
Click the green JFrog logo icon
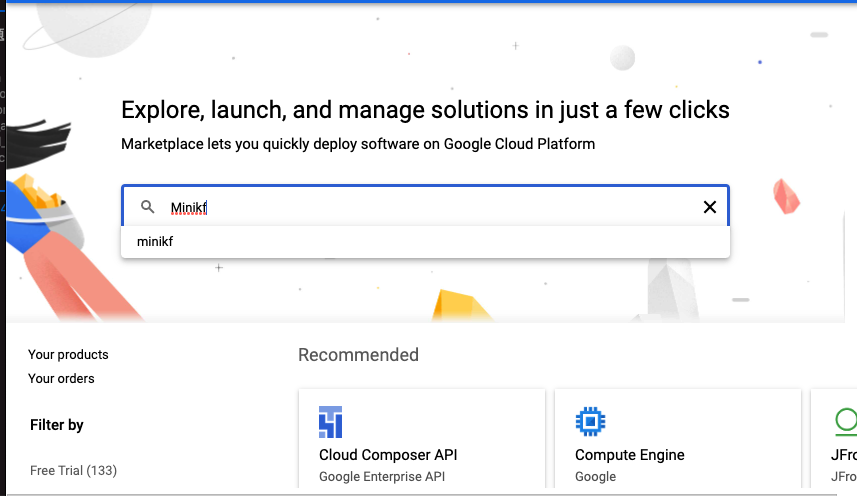coord(845,420)
